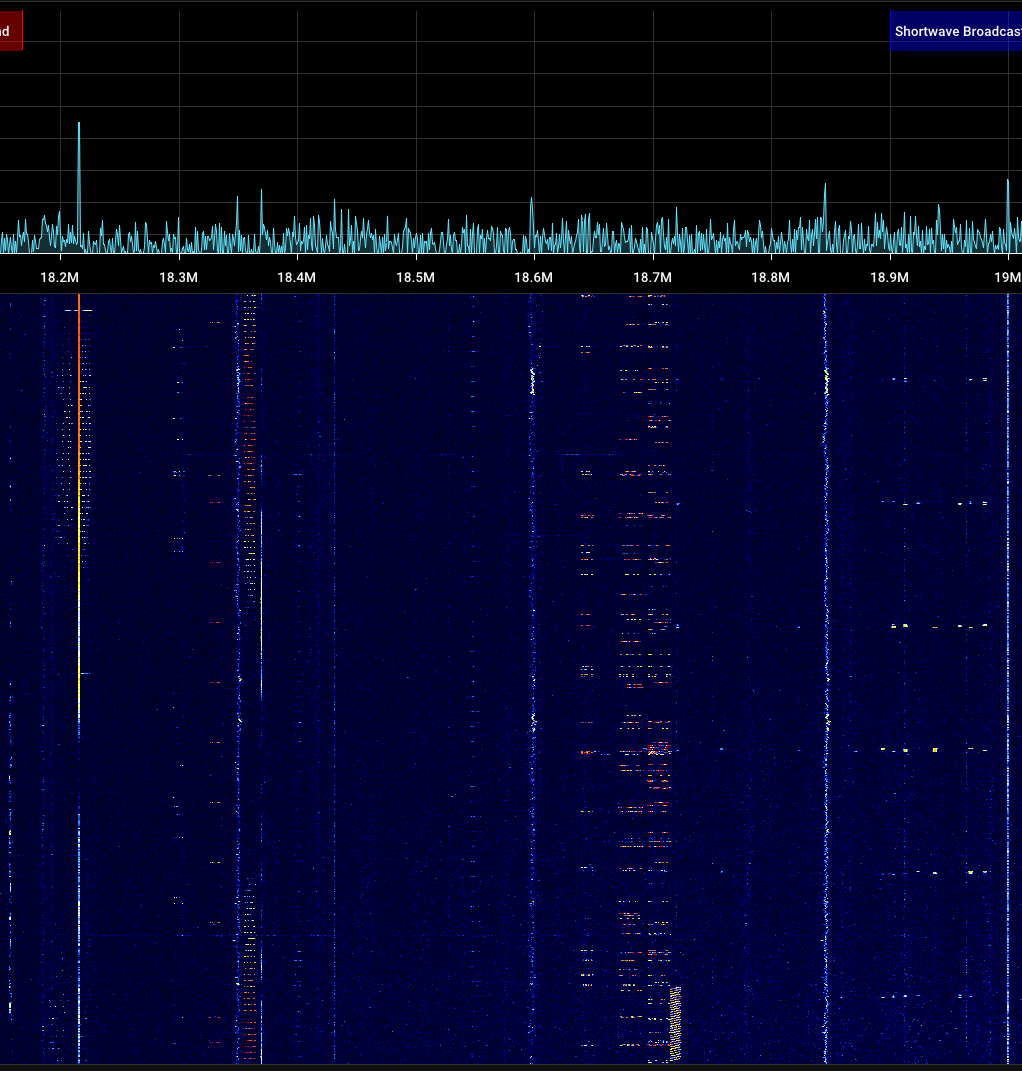Select the 18.3M frequency axis label
Screen dimensions: 1022x1071
178,277
